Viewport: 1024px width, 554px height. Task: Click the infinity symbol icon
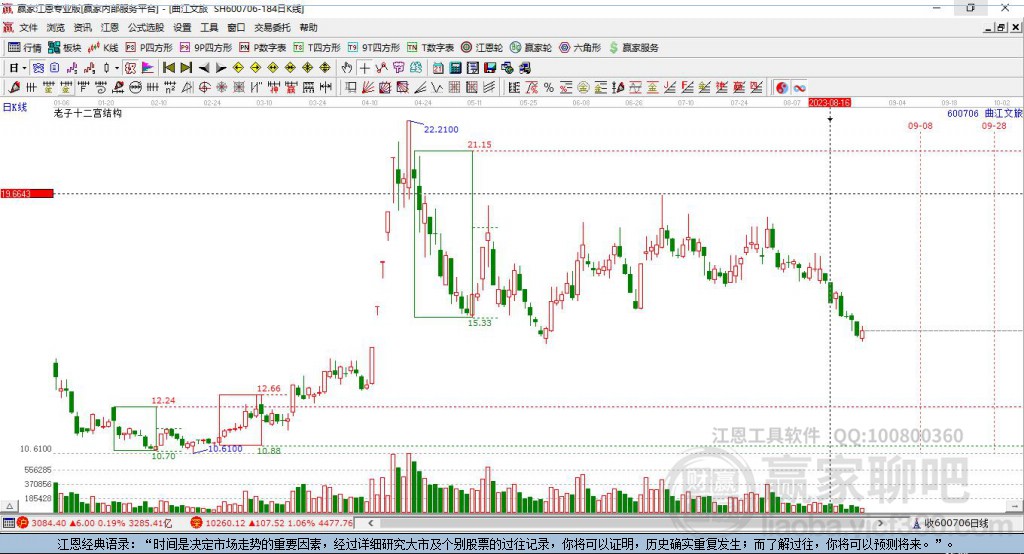pyautogui.click(x=799, y=88)
